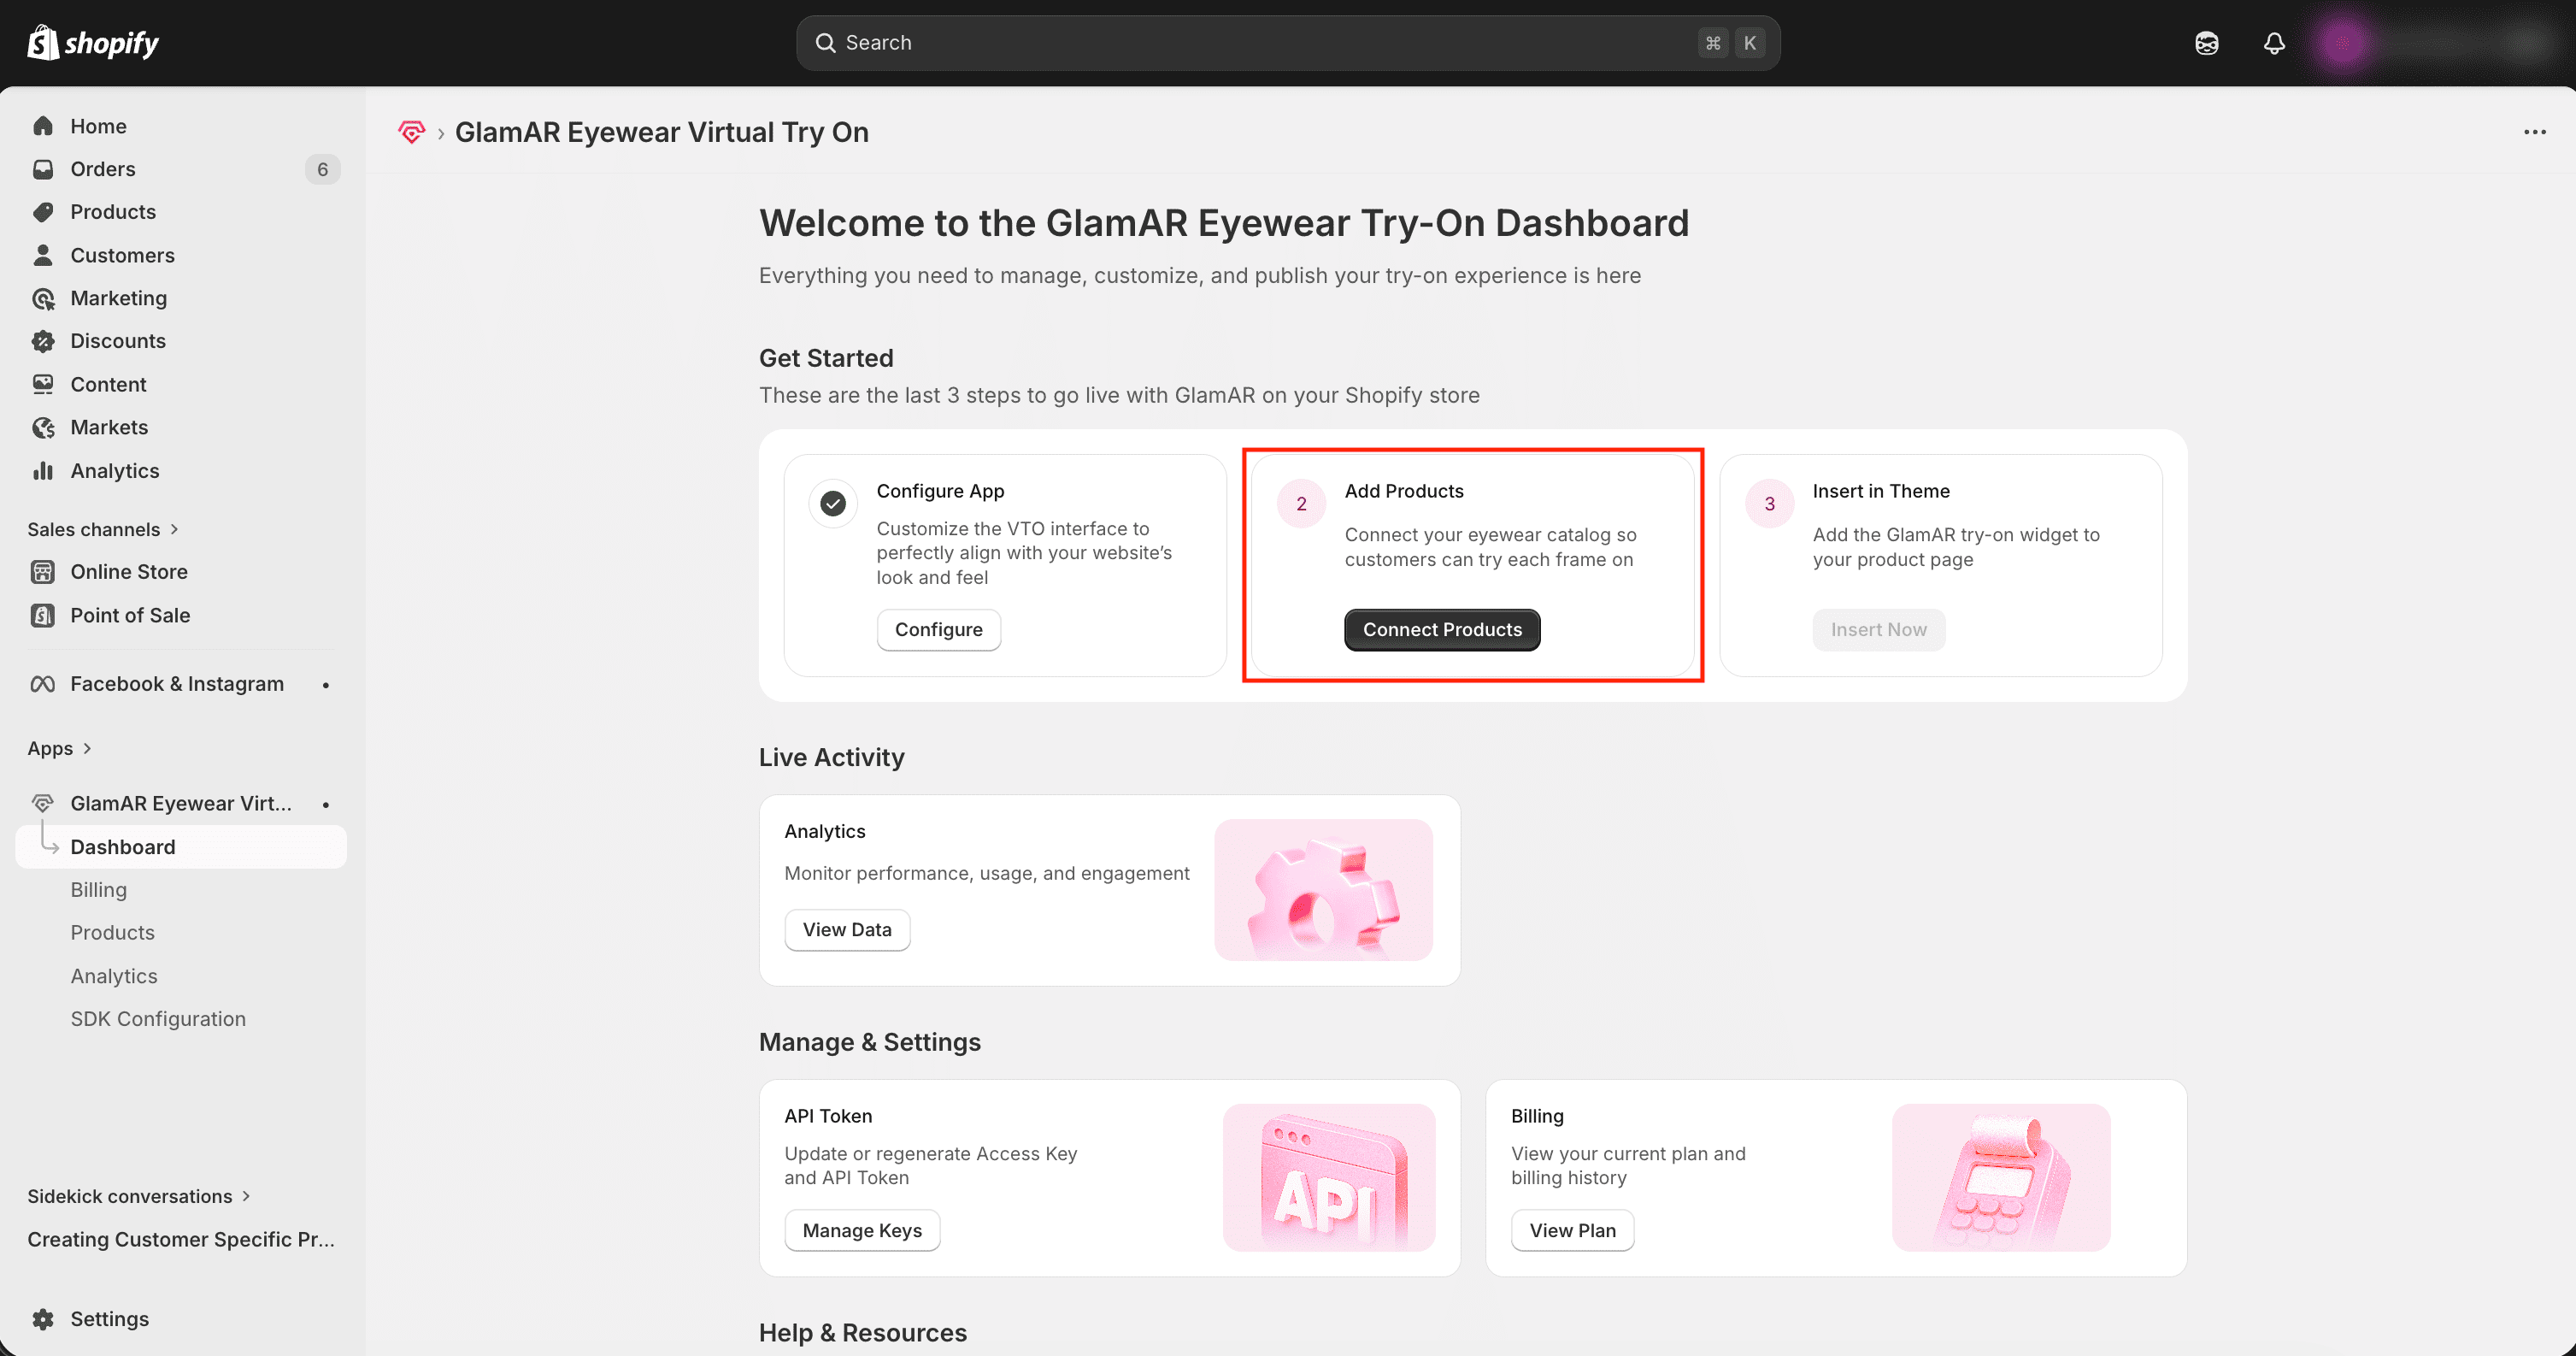This screenshot has height=1356, width=2576.
Task: Click the Shopify logo icon
Action: coord(43,43)
